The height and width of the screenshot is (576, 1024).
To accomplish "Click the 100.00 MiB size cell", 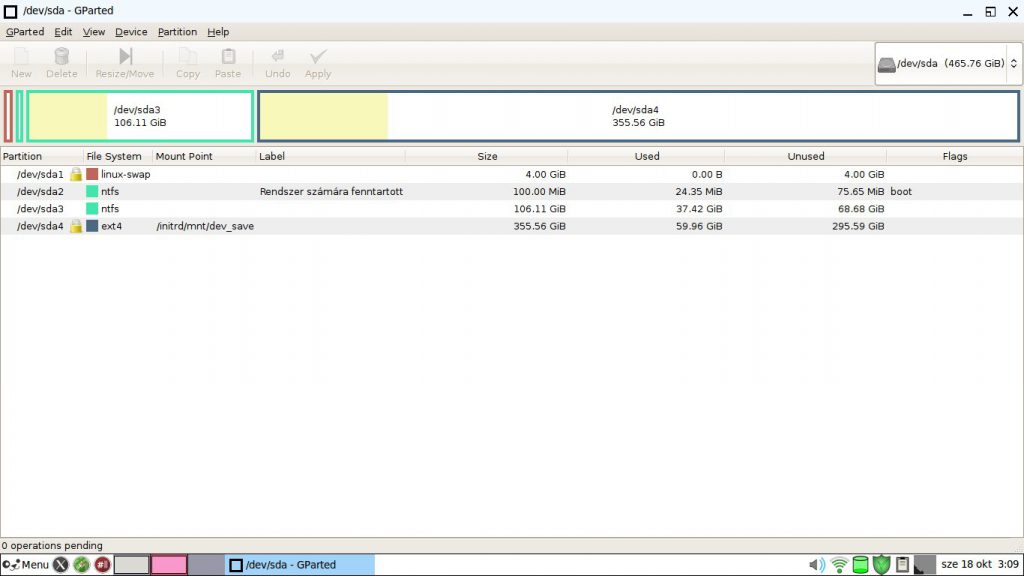I will coord(539,191).
